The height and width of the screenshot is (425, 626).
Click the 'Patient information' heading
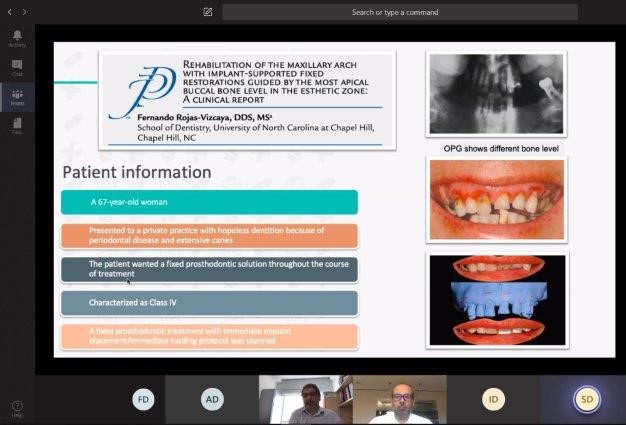(x=137, y=172)
